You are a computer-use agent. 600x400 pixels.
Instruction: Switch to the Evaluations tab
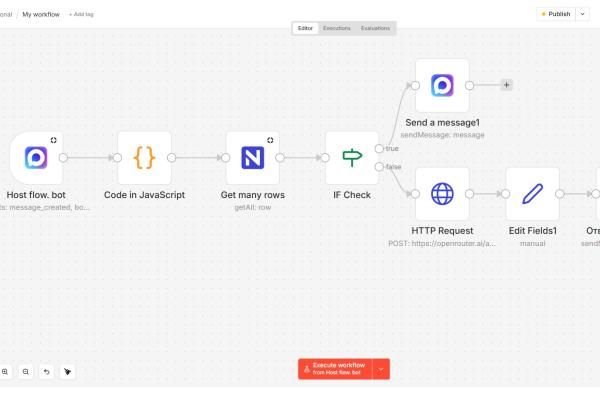376,28
